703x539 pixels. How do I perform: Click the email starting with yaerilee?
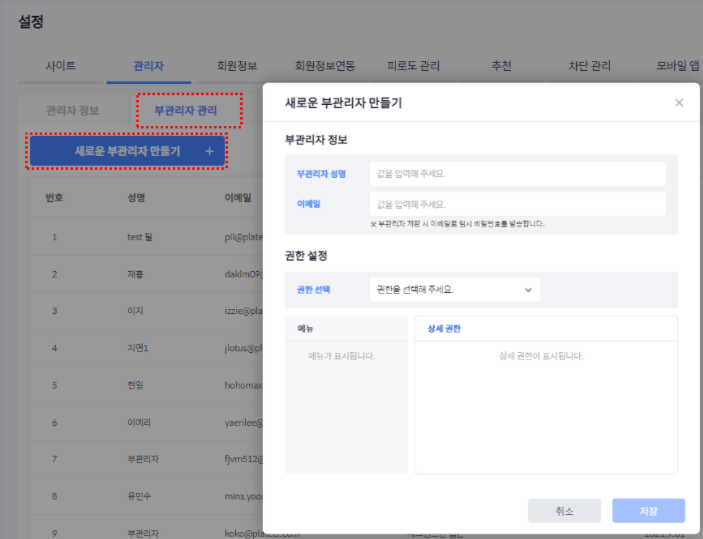243,422
